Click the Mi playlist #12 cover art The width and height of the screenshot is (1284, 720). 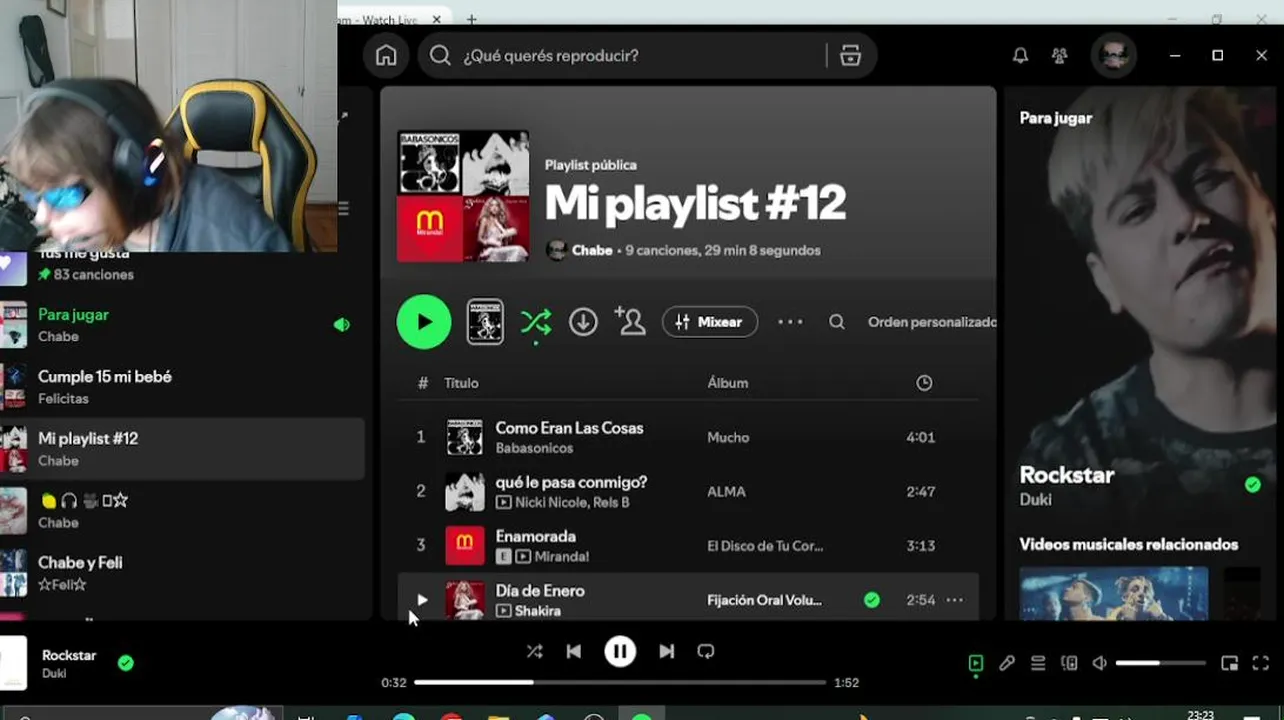coord(463,196)
